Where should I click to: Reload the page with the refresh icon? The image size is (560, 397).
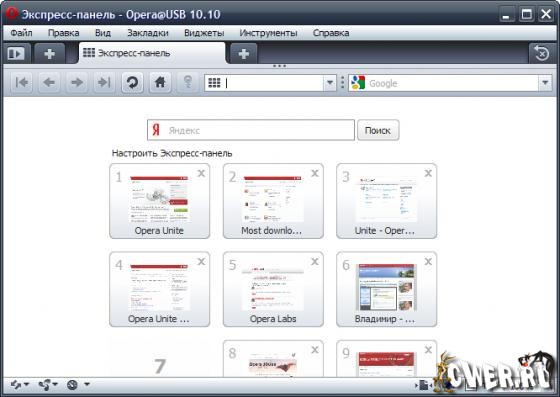132,83
